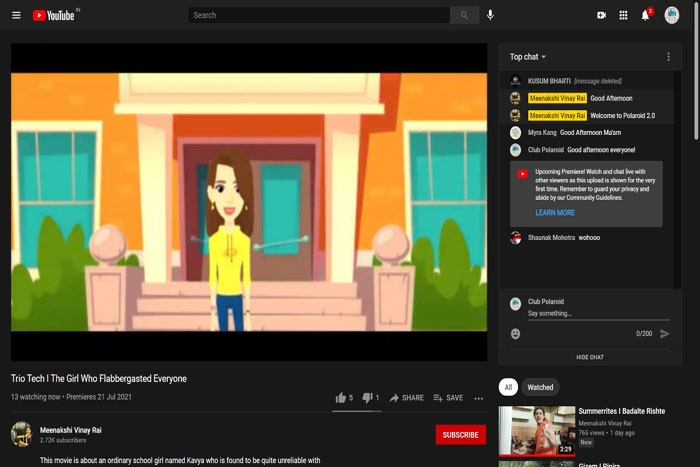Click Shaunak Mohotra's chat avatar
The image size is (700, 467).
pos(515,238)
